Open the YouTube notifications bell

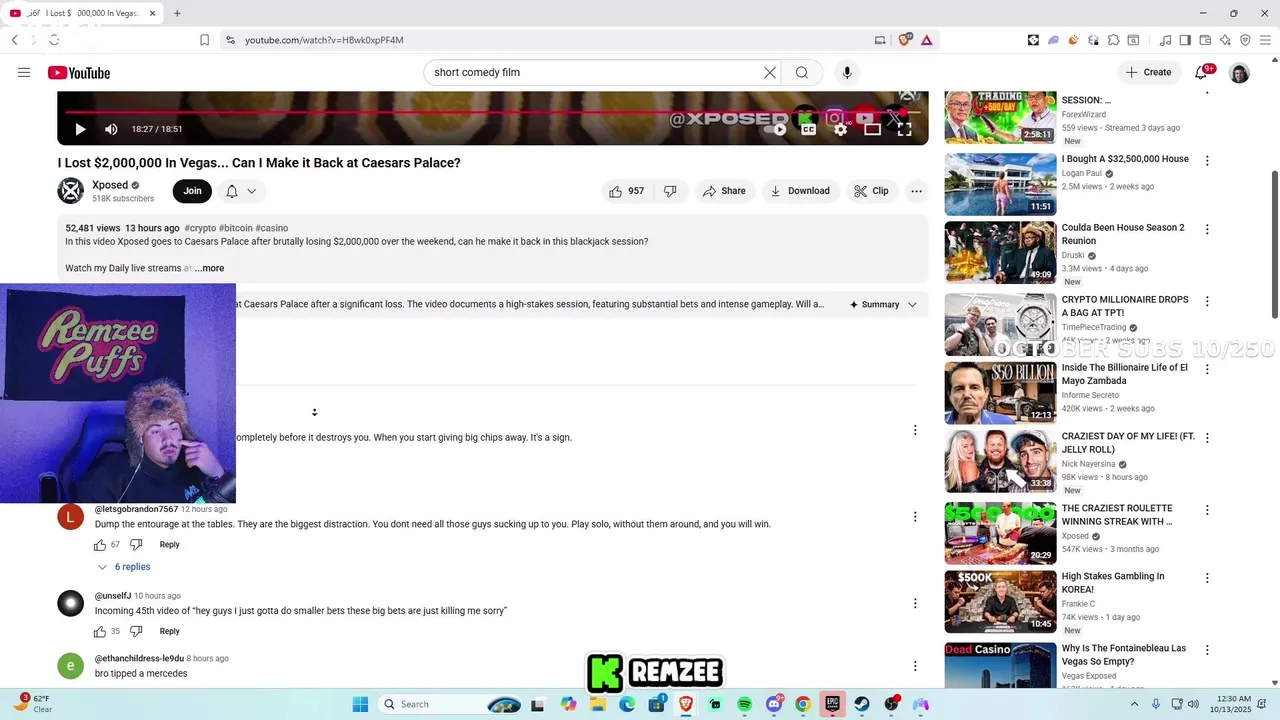pos(1201,72)
